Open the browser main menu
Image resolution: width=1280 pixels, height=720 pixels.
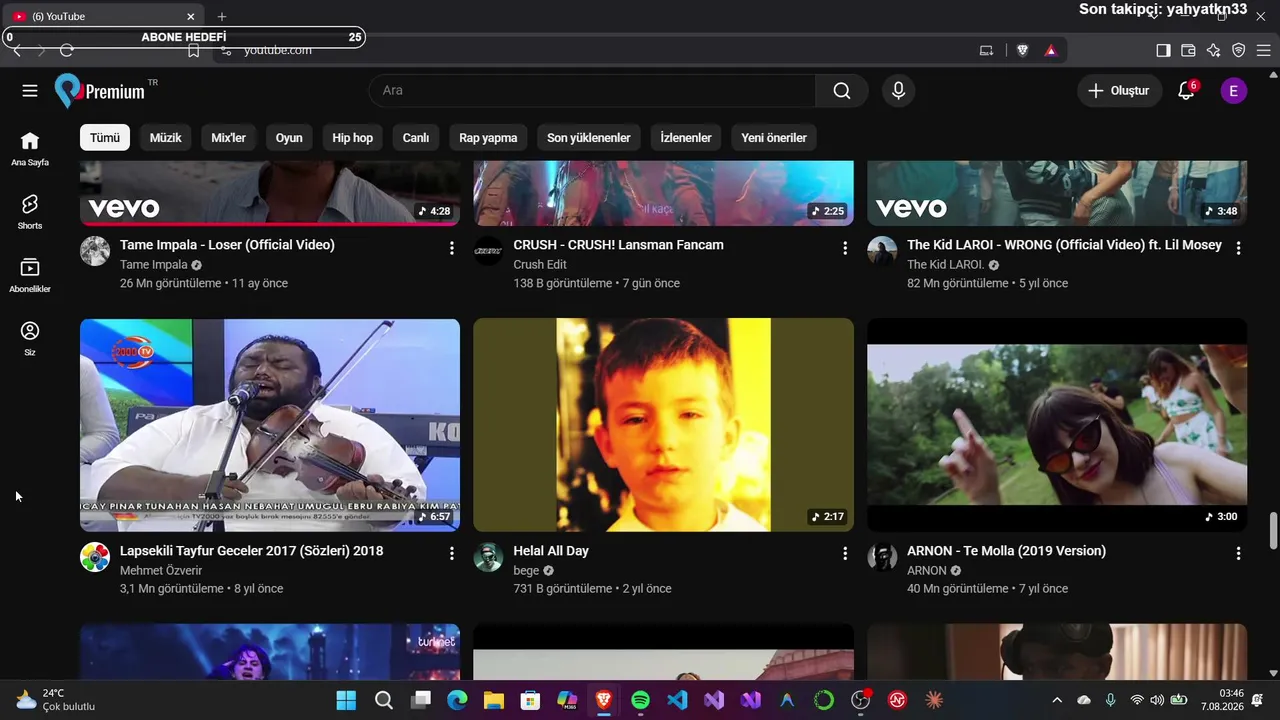(x=1263, y=50)
